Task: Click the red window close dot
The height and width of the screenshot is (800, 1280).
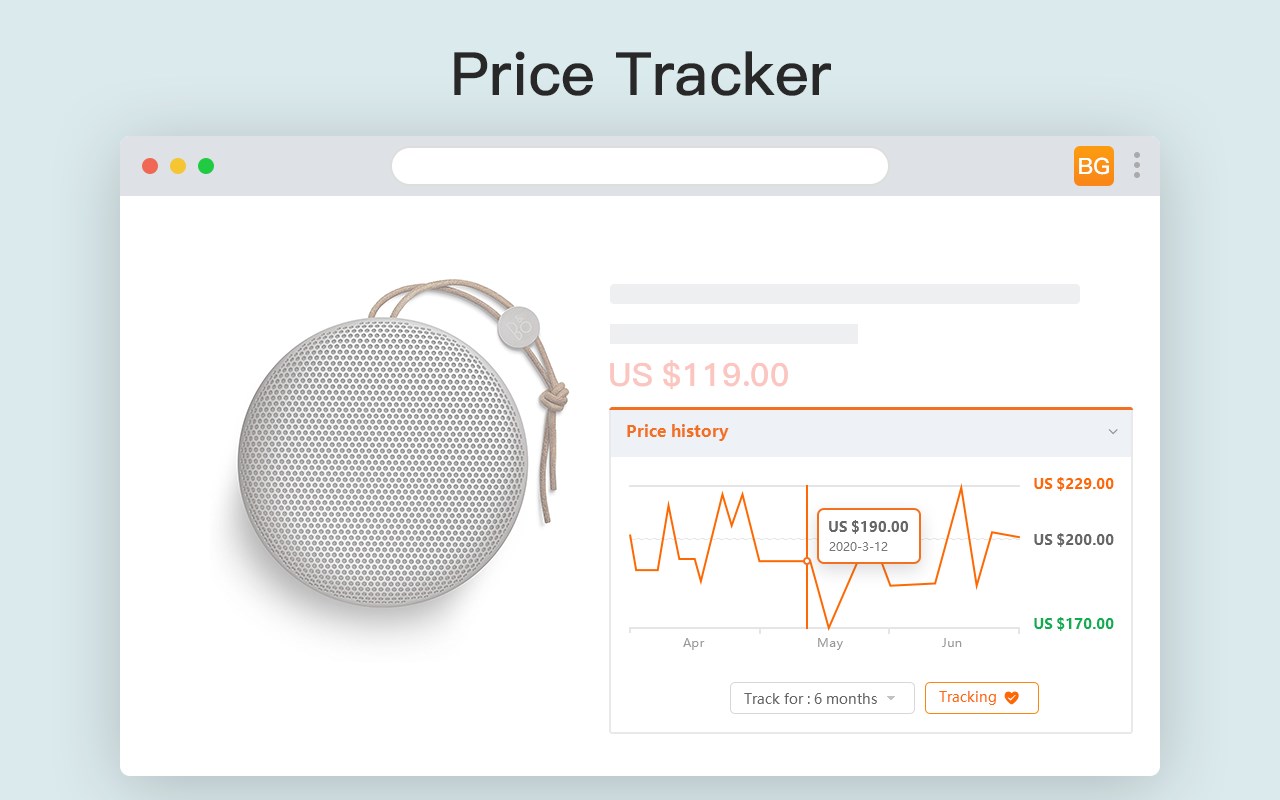Action: [x=150, y=166]
